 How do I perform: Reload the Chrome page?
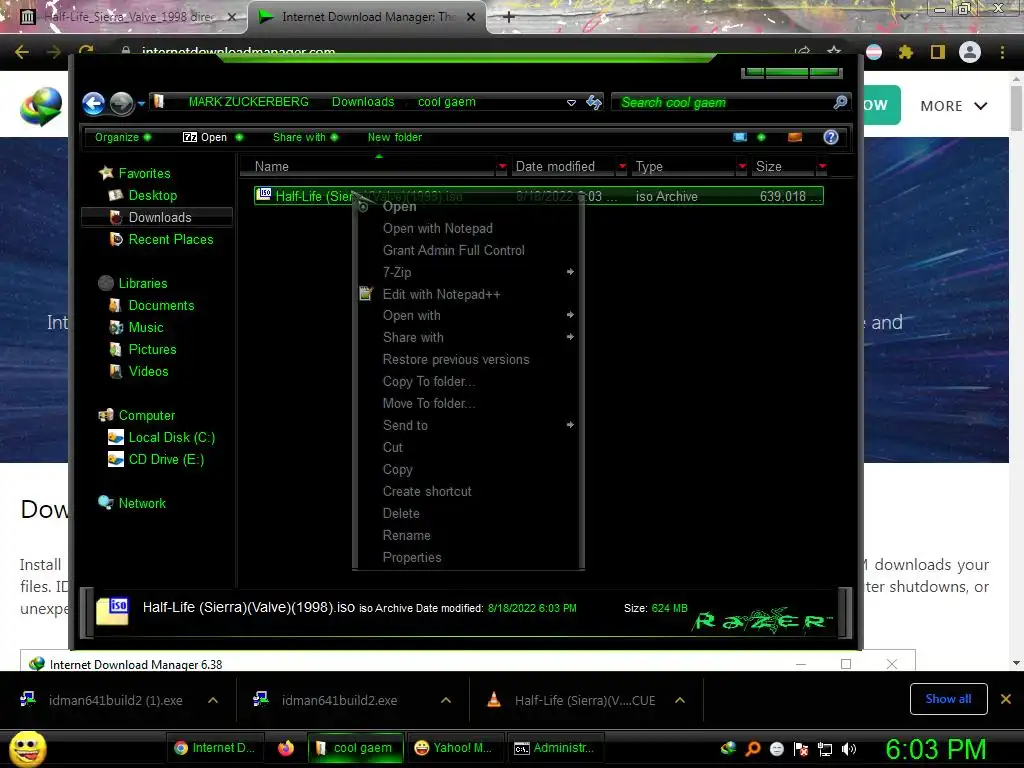(86, 51)
